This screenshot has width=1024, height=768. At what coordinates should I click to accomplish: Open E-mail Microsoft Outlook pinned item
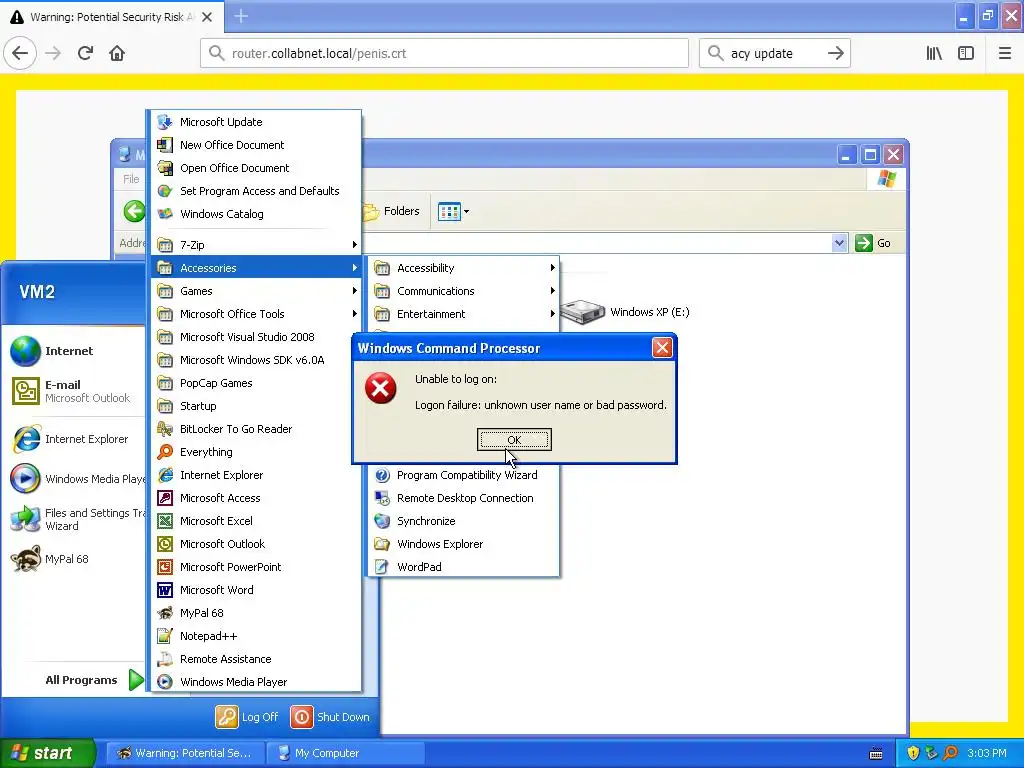point(73,391)
